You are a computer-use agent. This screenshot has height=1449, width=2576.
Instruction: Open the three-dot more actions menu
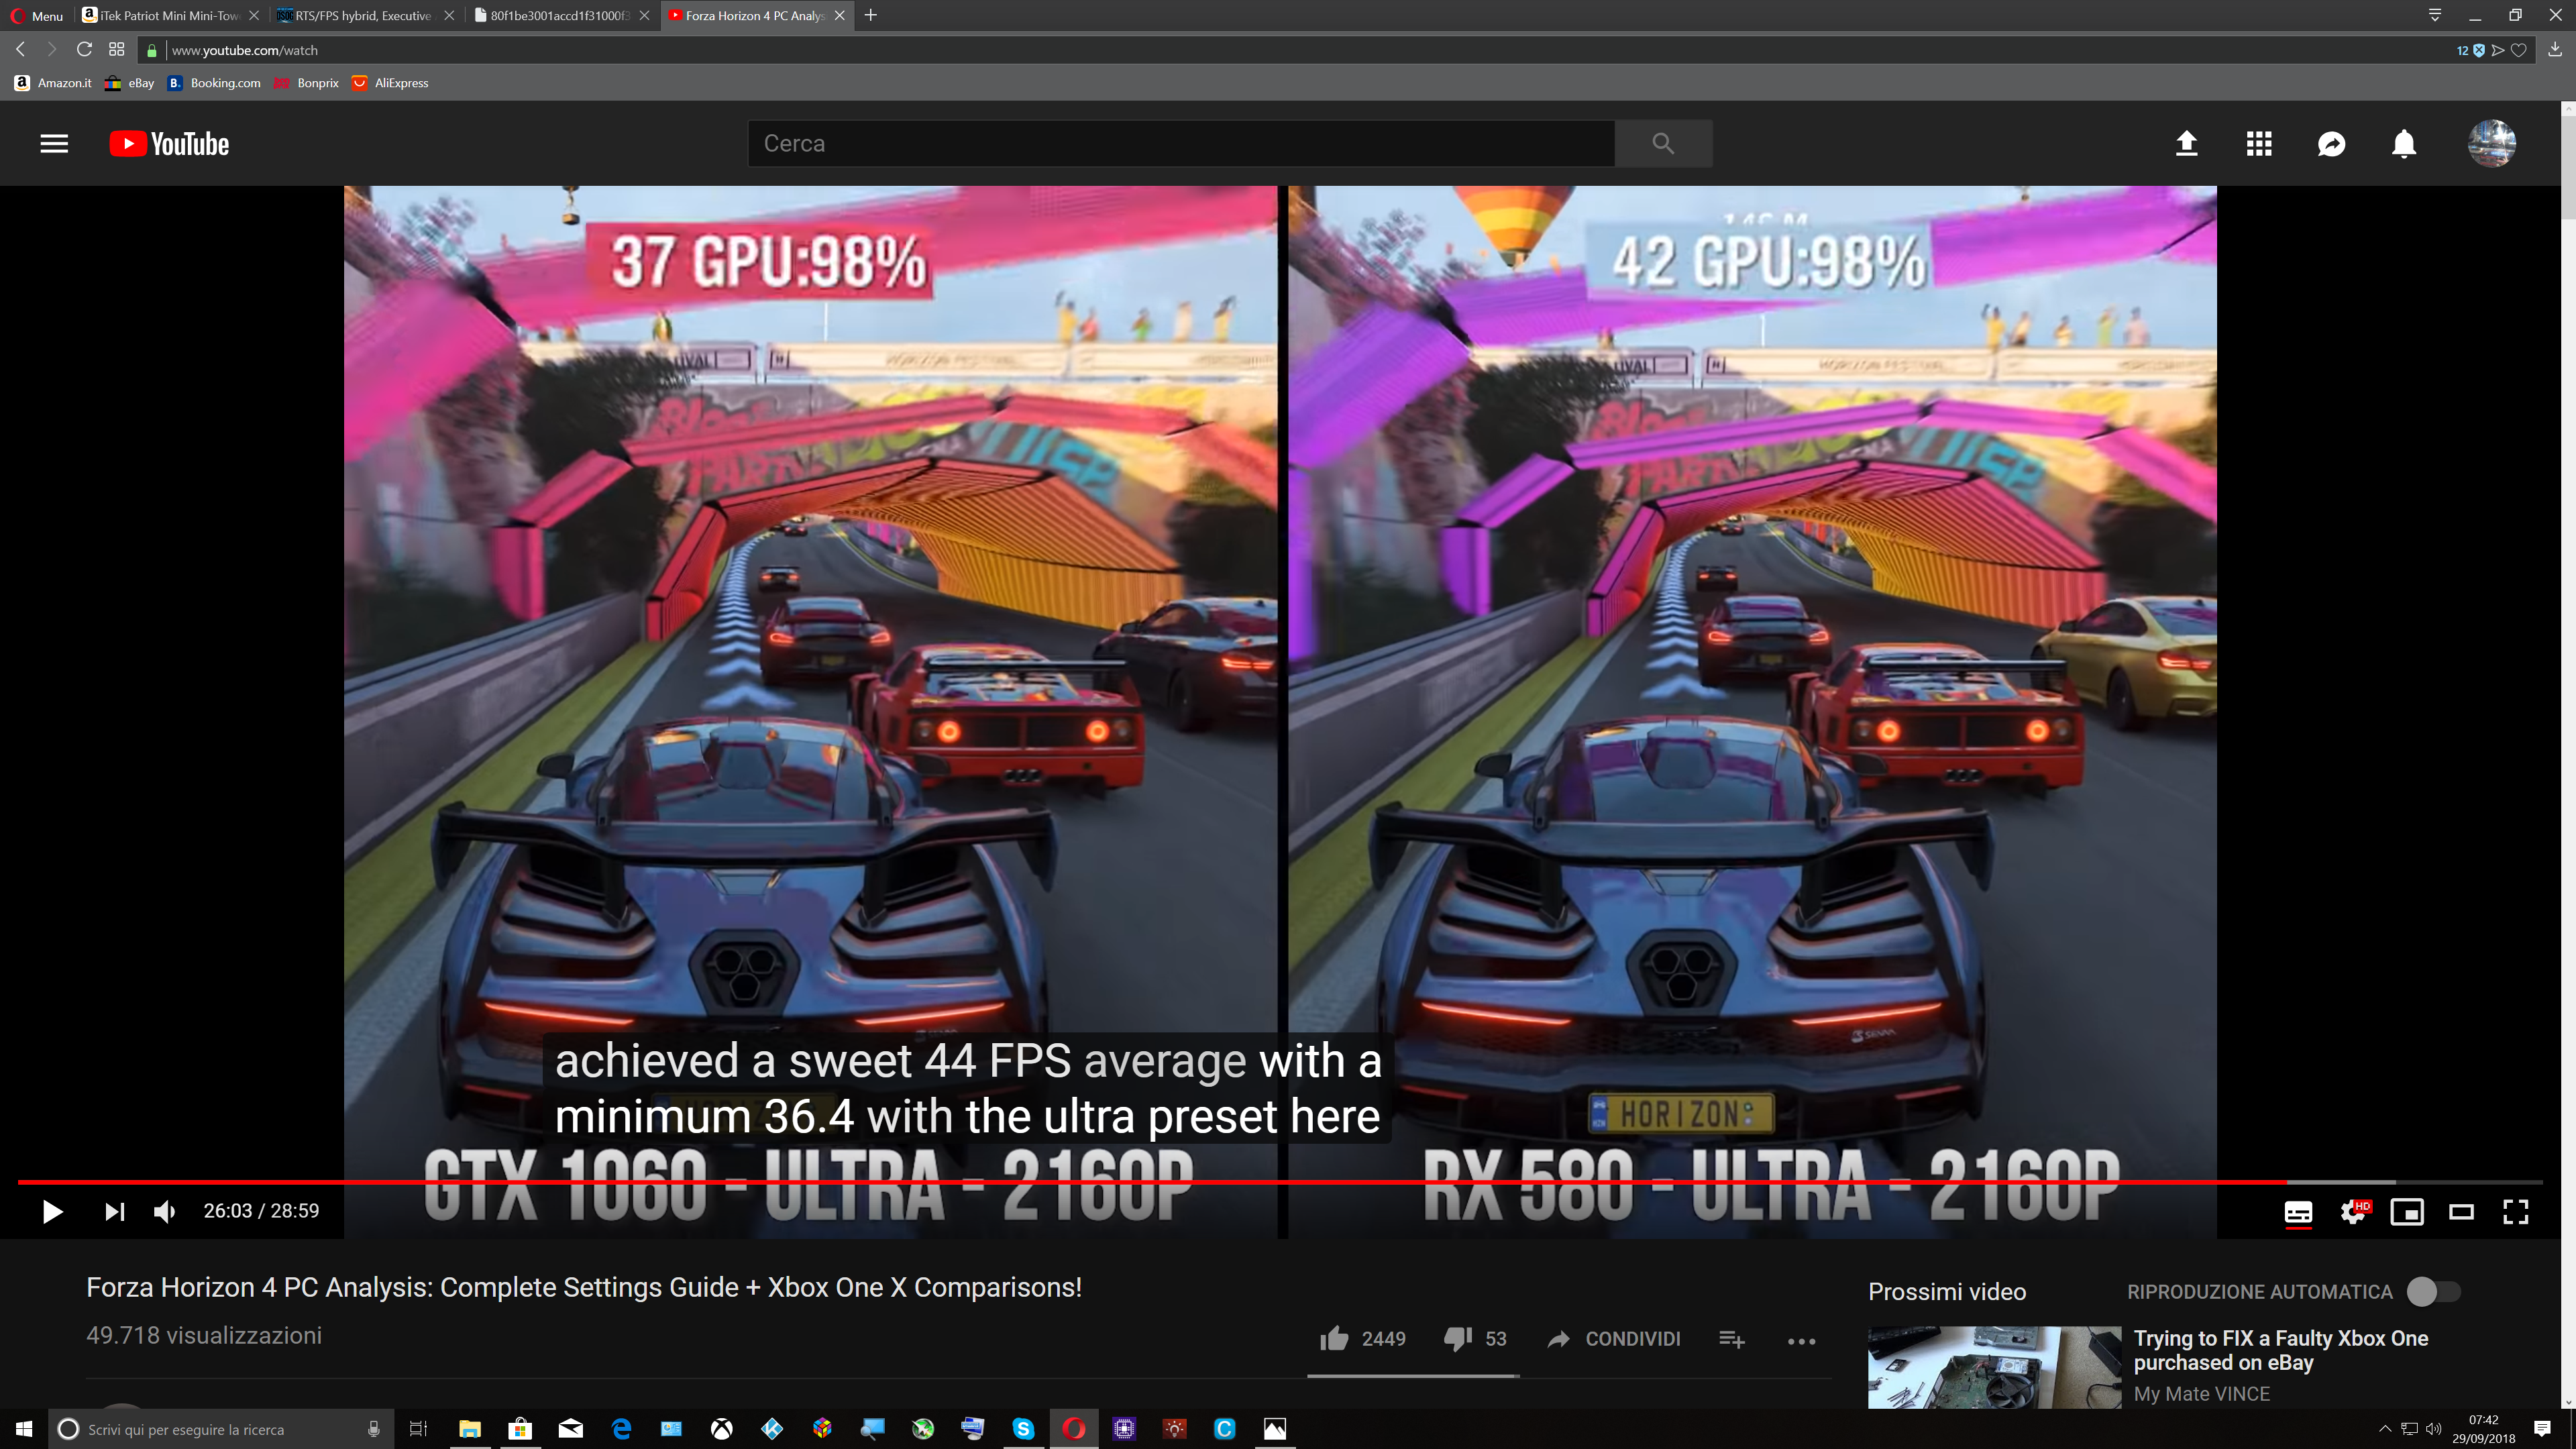pyautogui.click(x=1801, y=1341)
